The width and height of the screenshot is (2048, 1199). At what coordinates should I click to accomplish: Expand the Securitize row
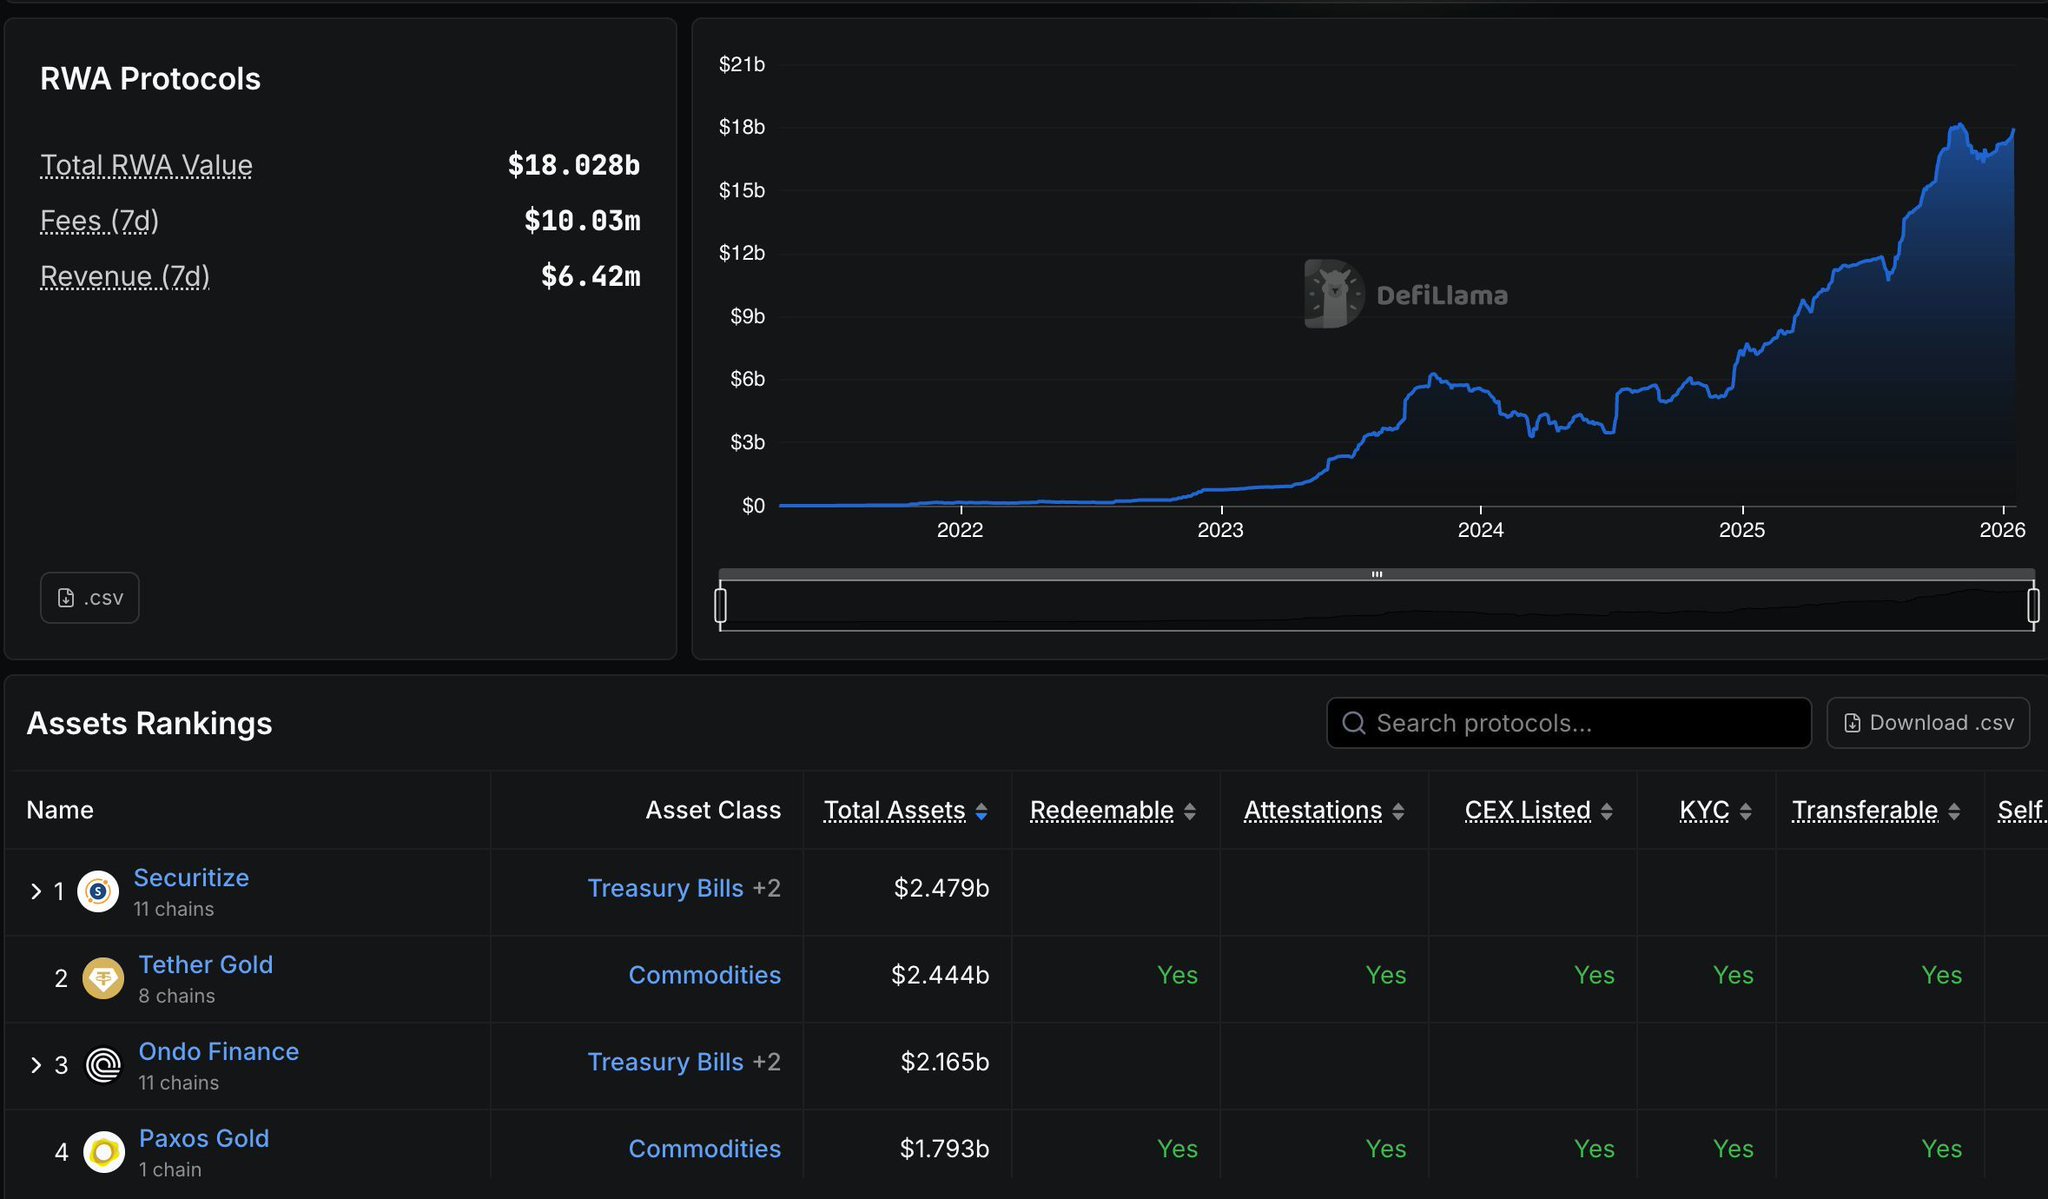[x=36, y=891]
